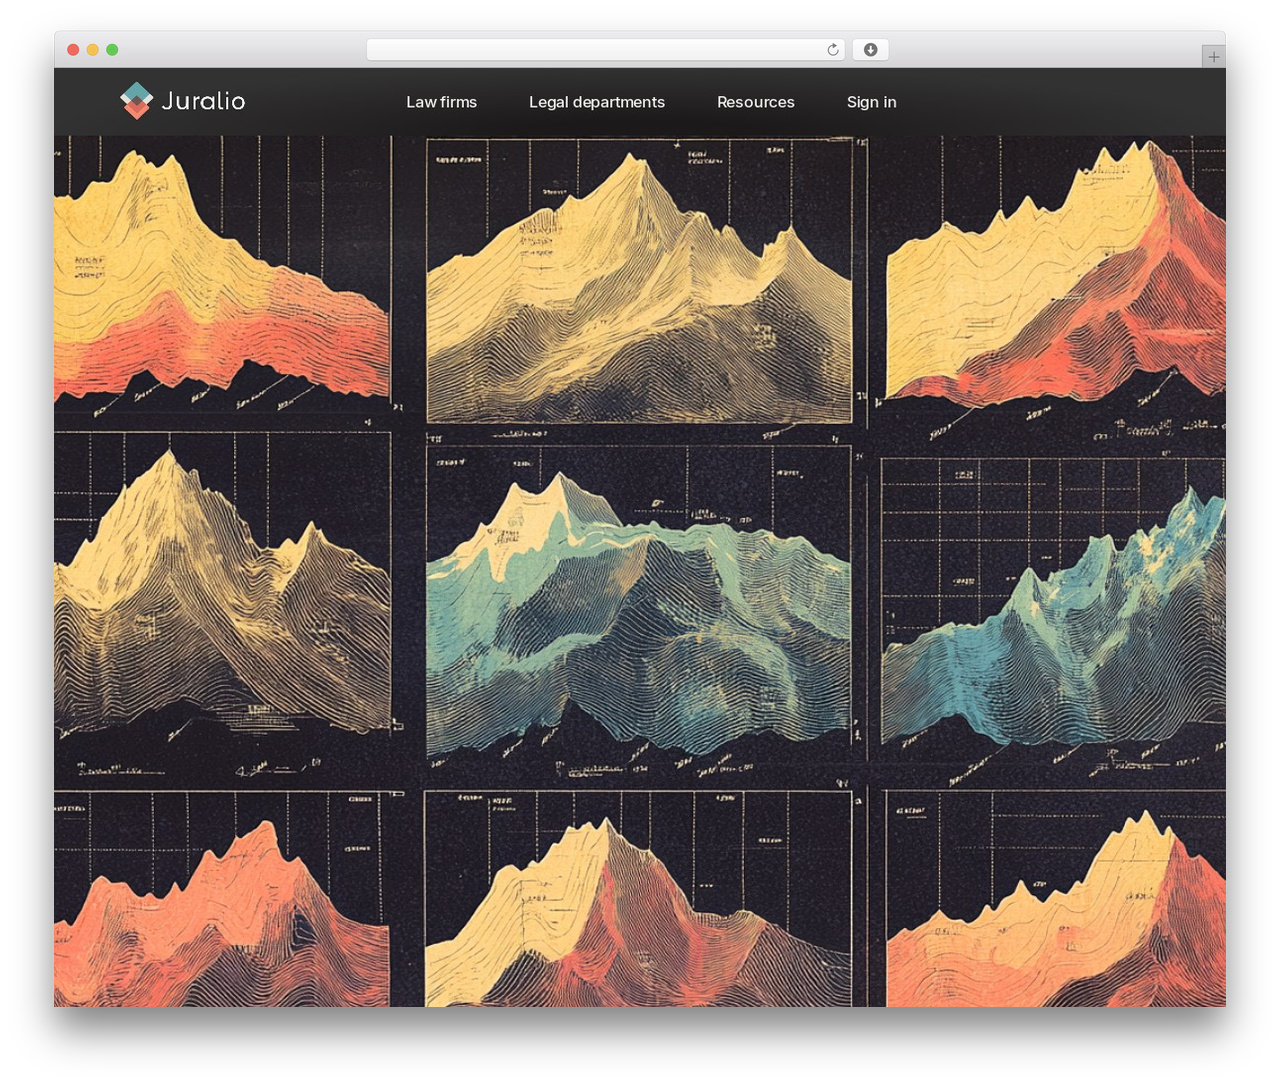Go to the Sign in page
Screen dimensions: 1280x1084
872,102
